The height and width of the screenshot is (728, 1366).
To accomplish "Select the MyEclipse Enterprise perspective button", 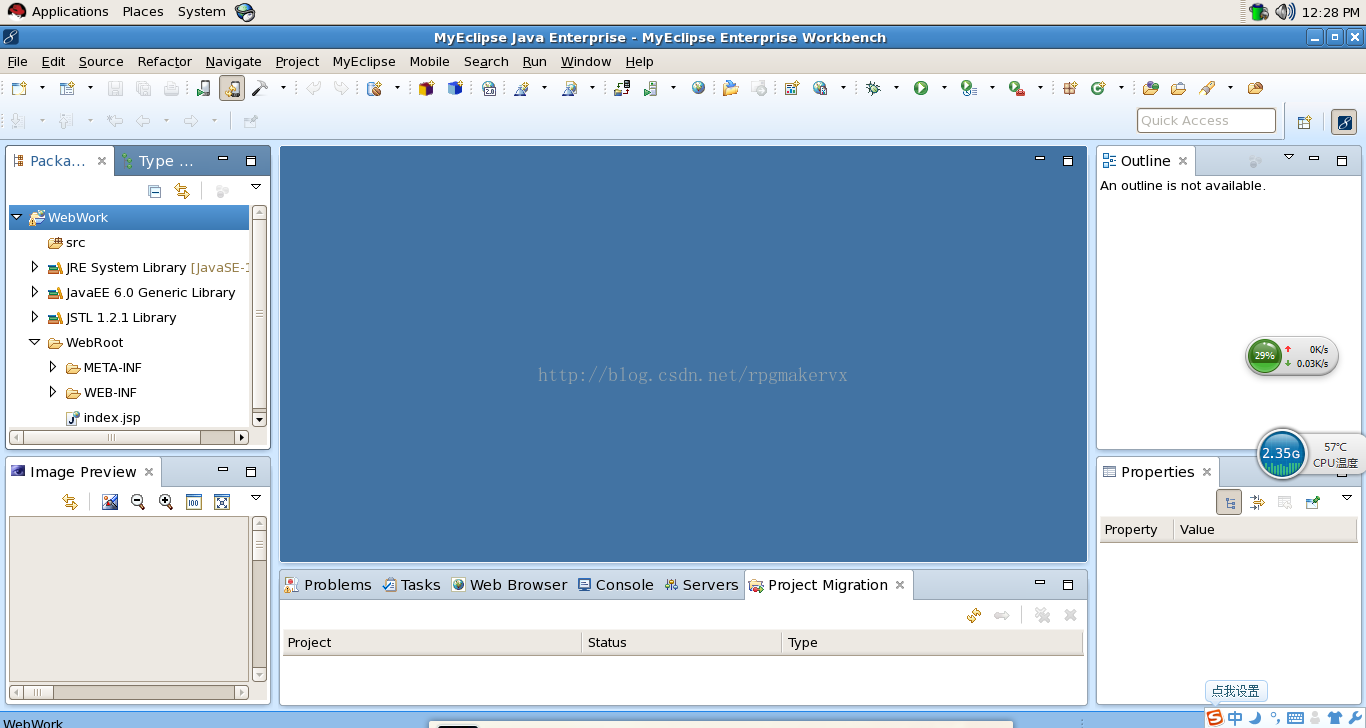I will point(1344,122).
